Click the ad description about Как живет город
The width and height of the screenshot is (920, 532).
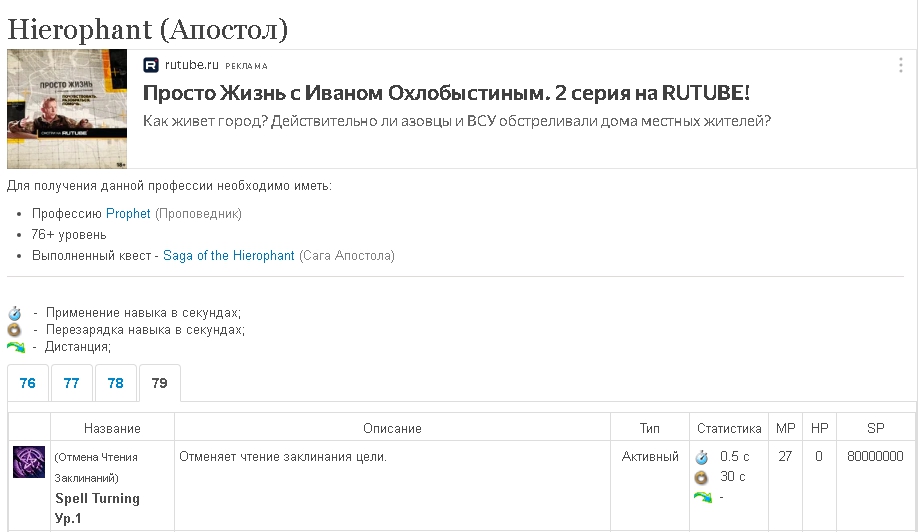click(457, 121)
